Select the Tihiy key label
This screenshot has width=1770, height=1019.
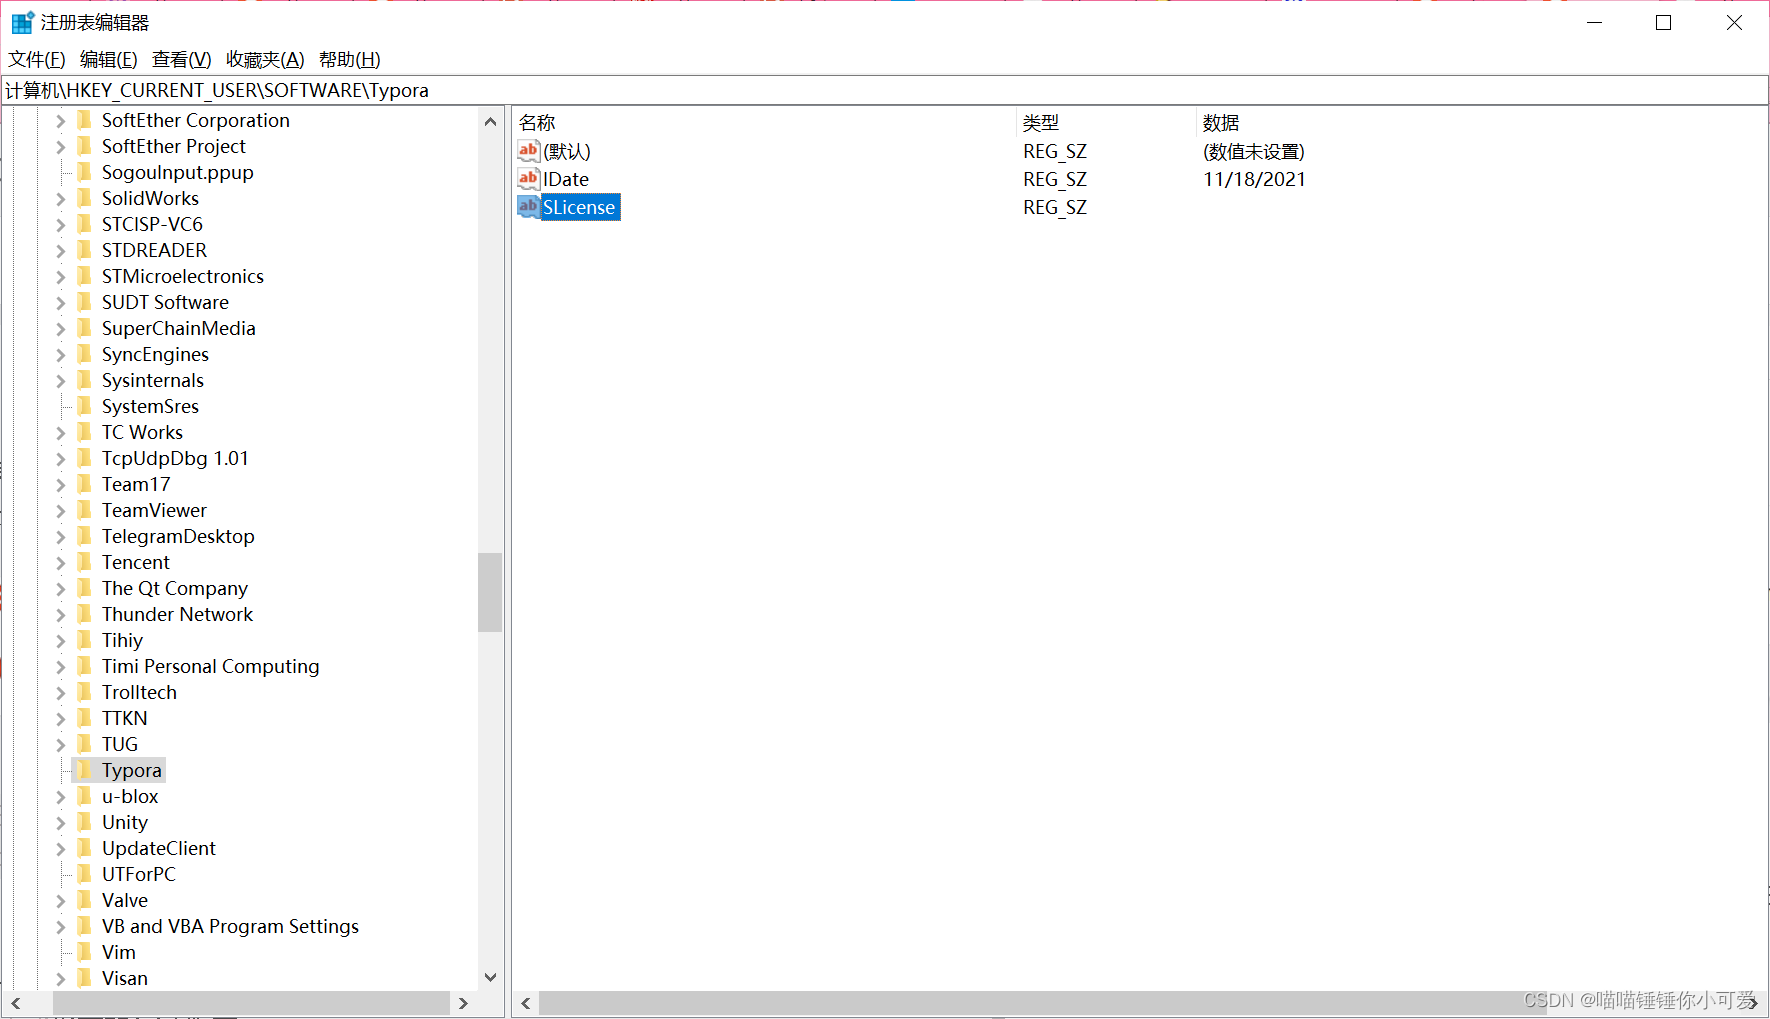122,640
